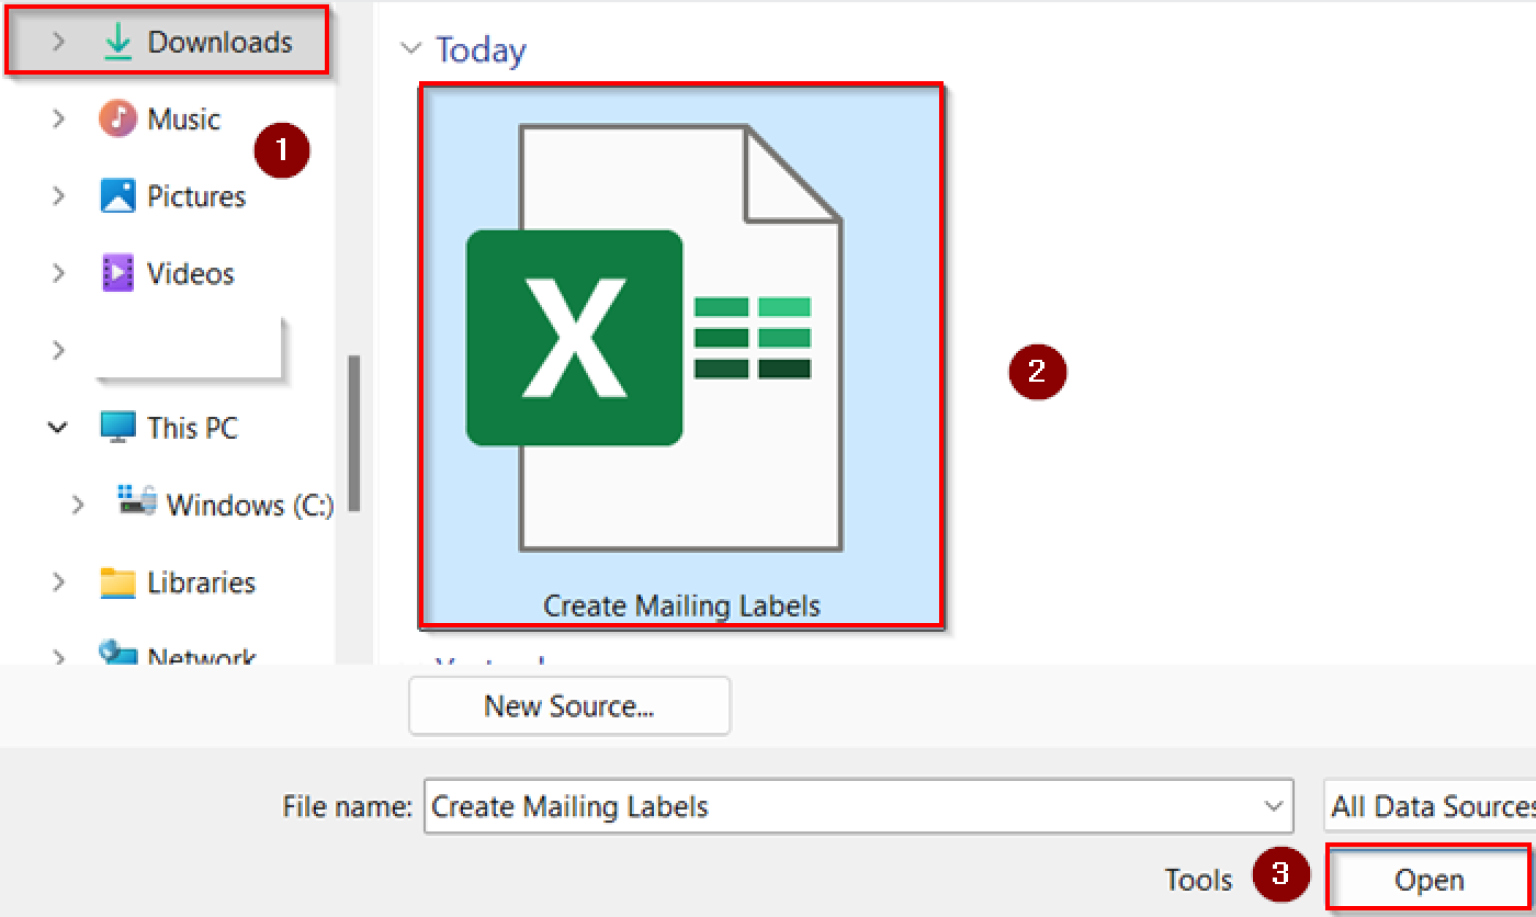Expand the This PC tree arrow
The height and width of the screenshot is (917, 1536).
[x=57, y=427]
